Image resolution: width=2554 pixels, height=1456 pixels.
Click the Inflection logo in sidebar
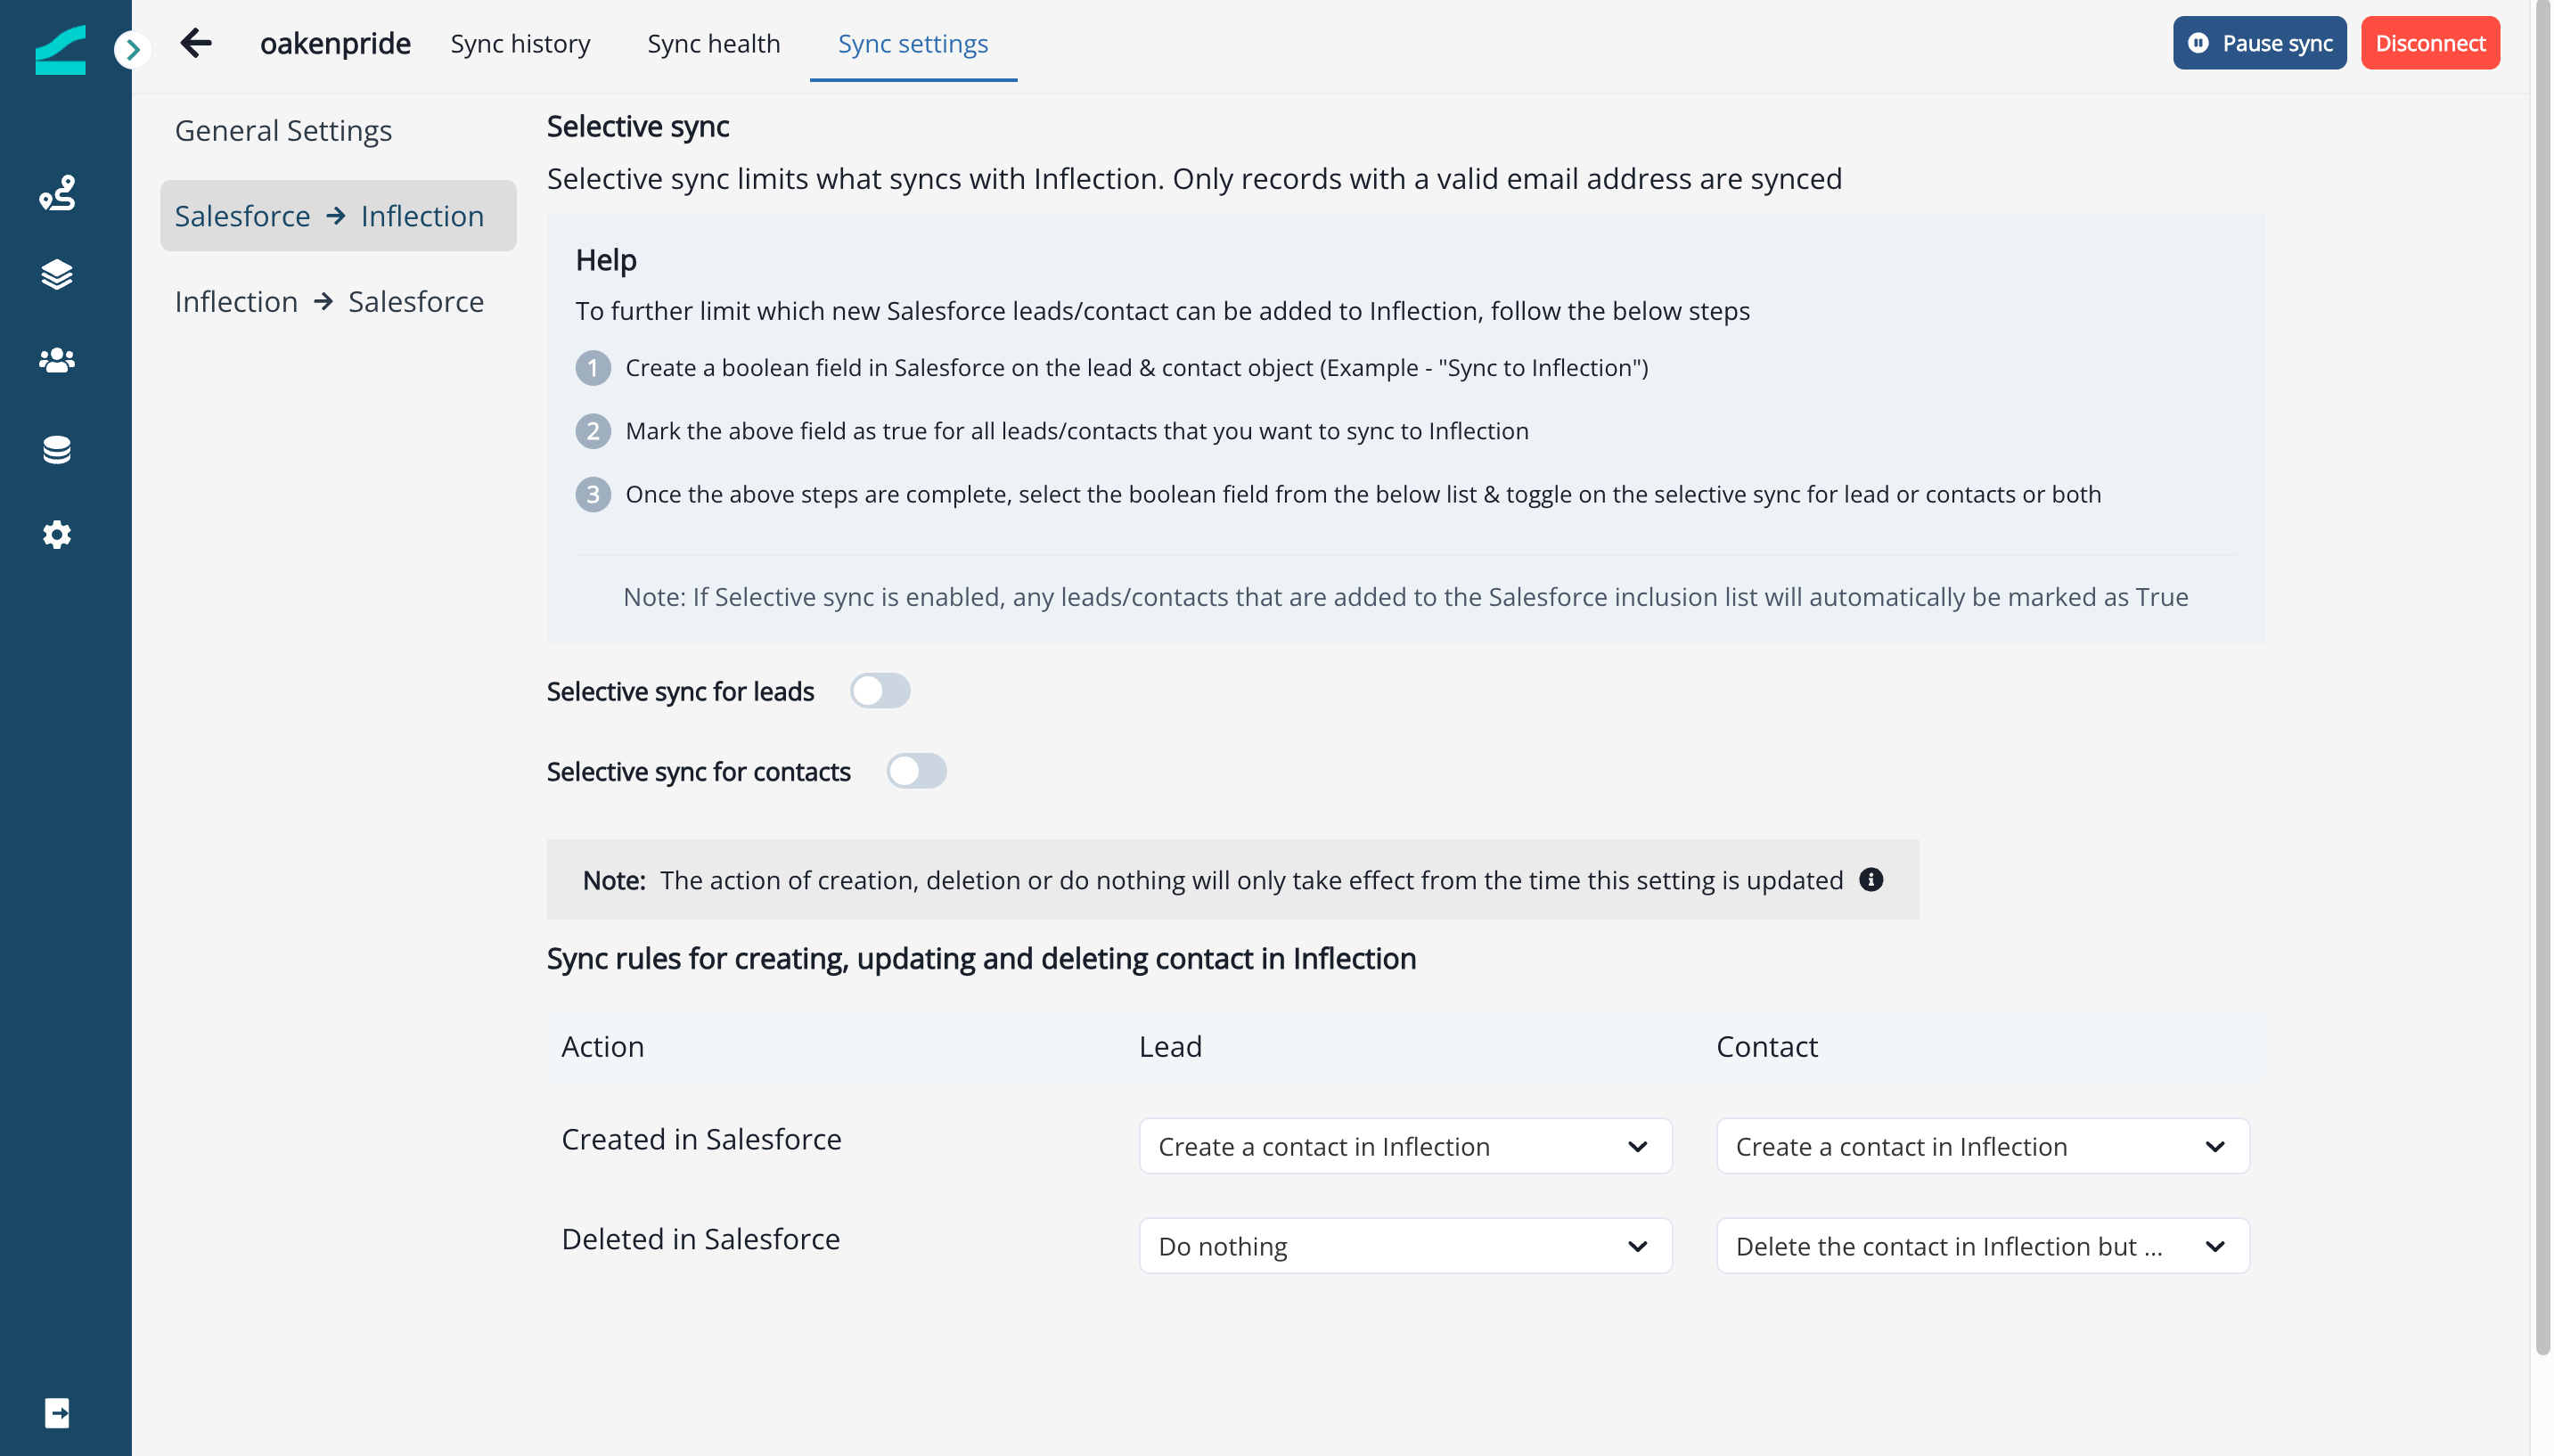tap(60, 50)
